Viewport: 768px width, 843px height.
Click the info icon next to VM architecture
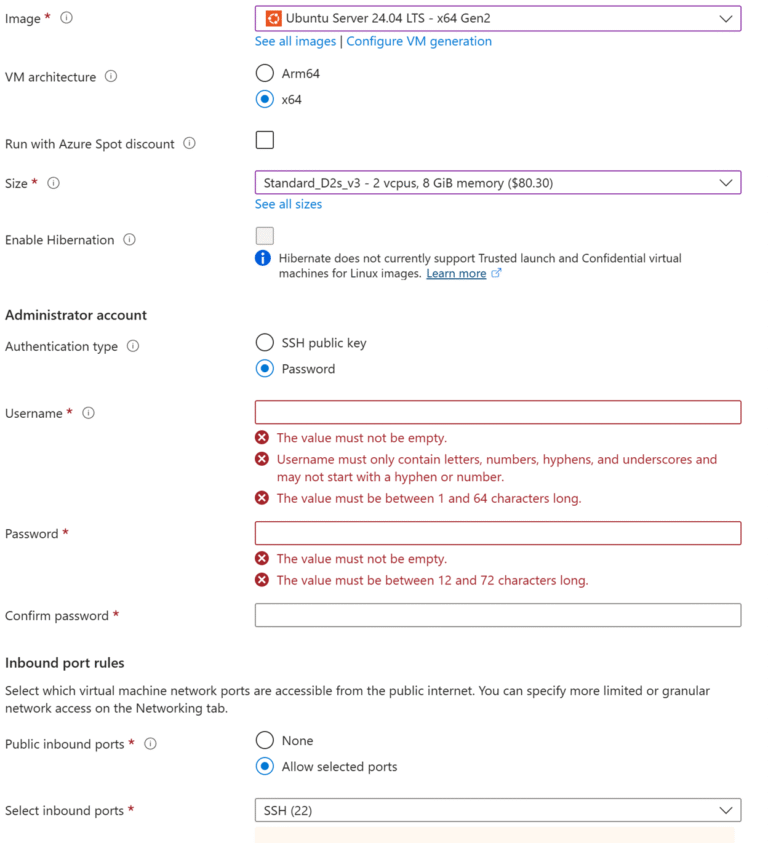110,75
